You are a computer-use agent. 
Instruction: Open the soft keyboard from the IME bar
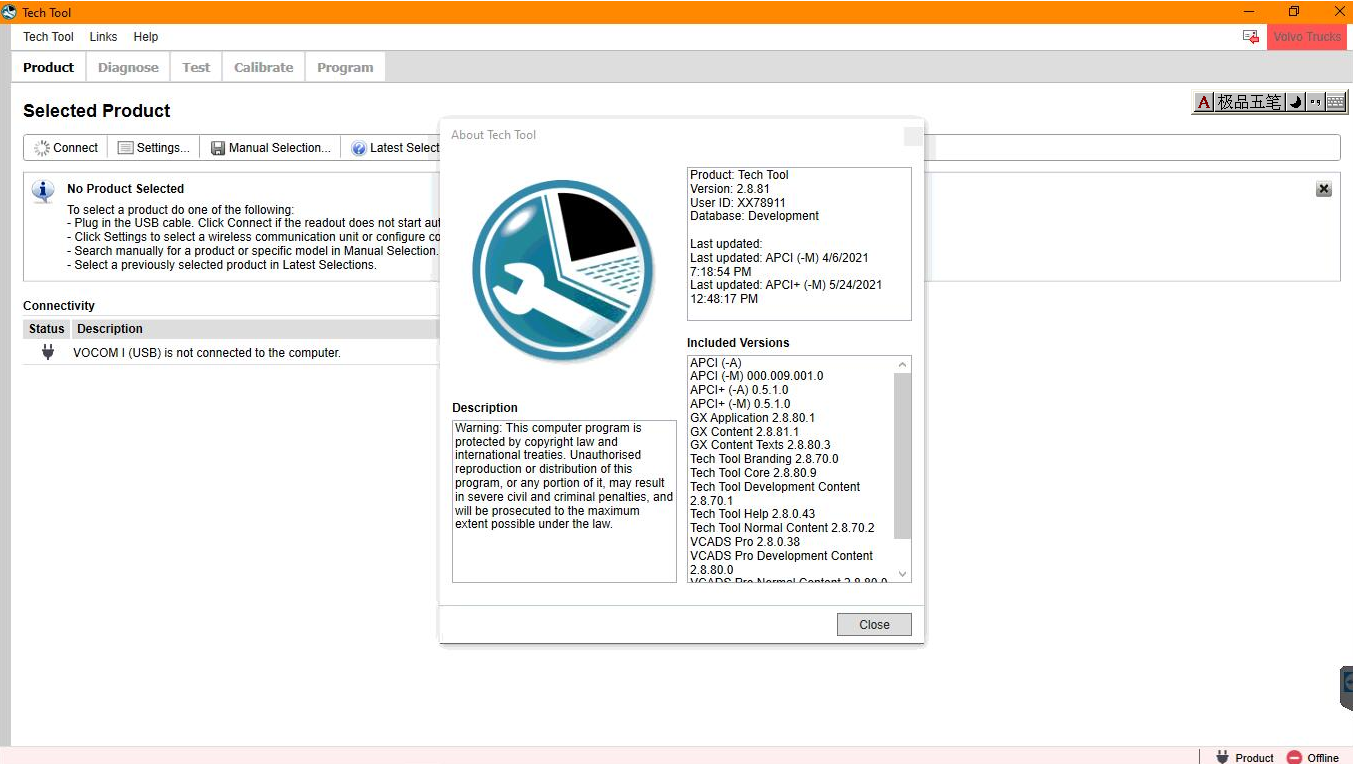(x=1336, y=101)
